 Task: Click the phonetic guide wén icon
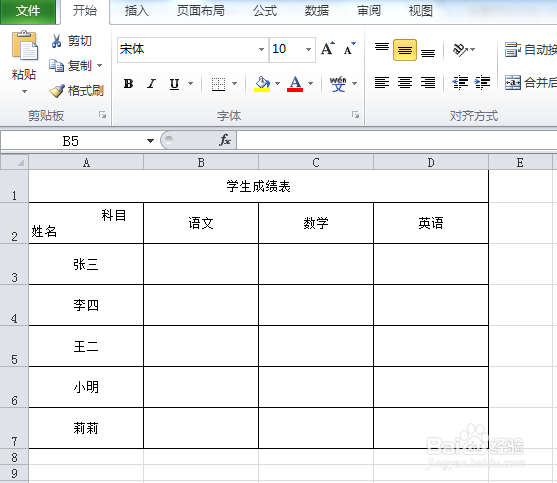coord(338,84)
